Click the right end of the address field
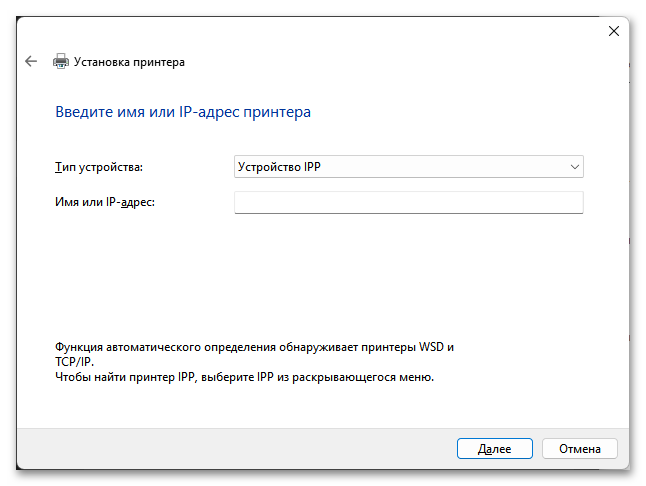This screenshot has width=646, height=486. point(572,203)
